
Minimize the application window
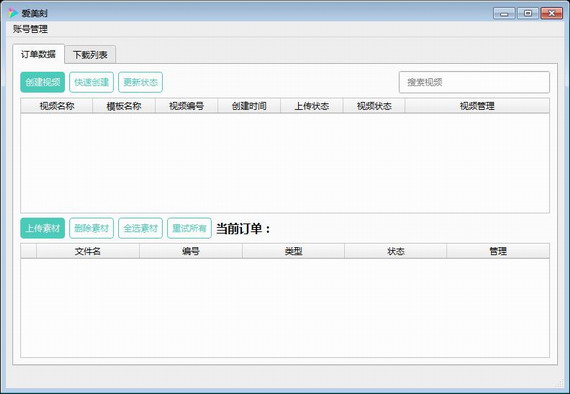[504, 13]
